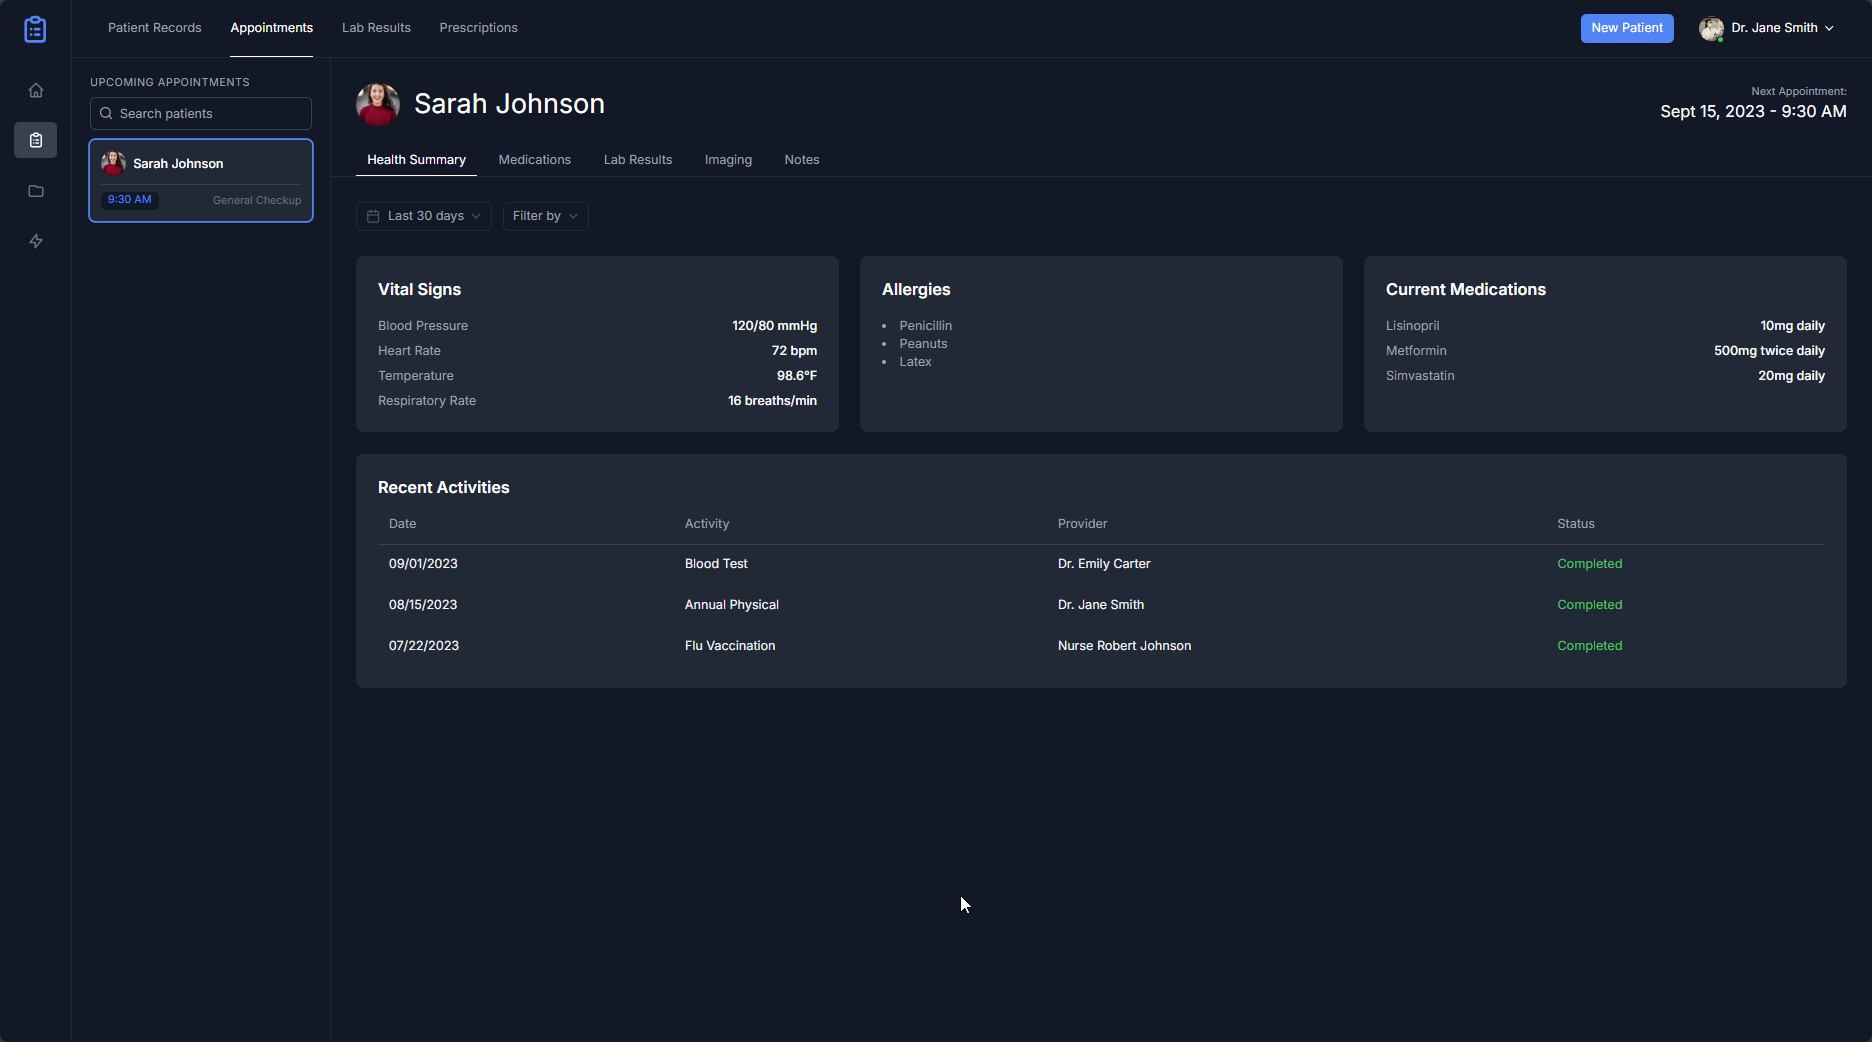Click the clipboard app logo at top left
This screenshot has width=1872, height=1042.
coord(35,29)
